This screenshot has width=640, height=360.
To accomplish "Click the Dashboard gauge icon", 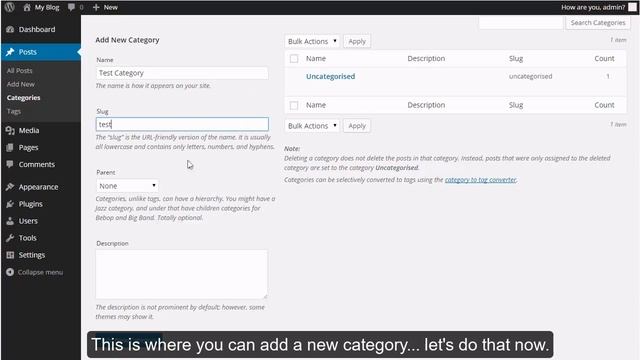I will tap(10, 29).
